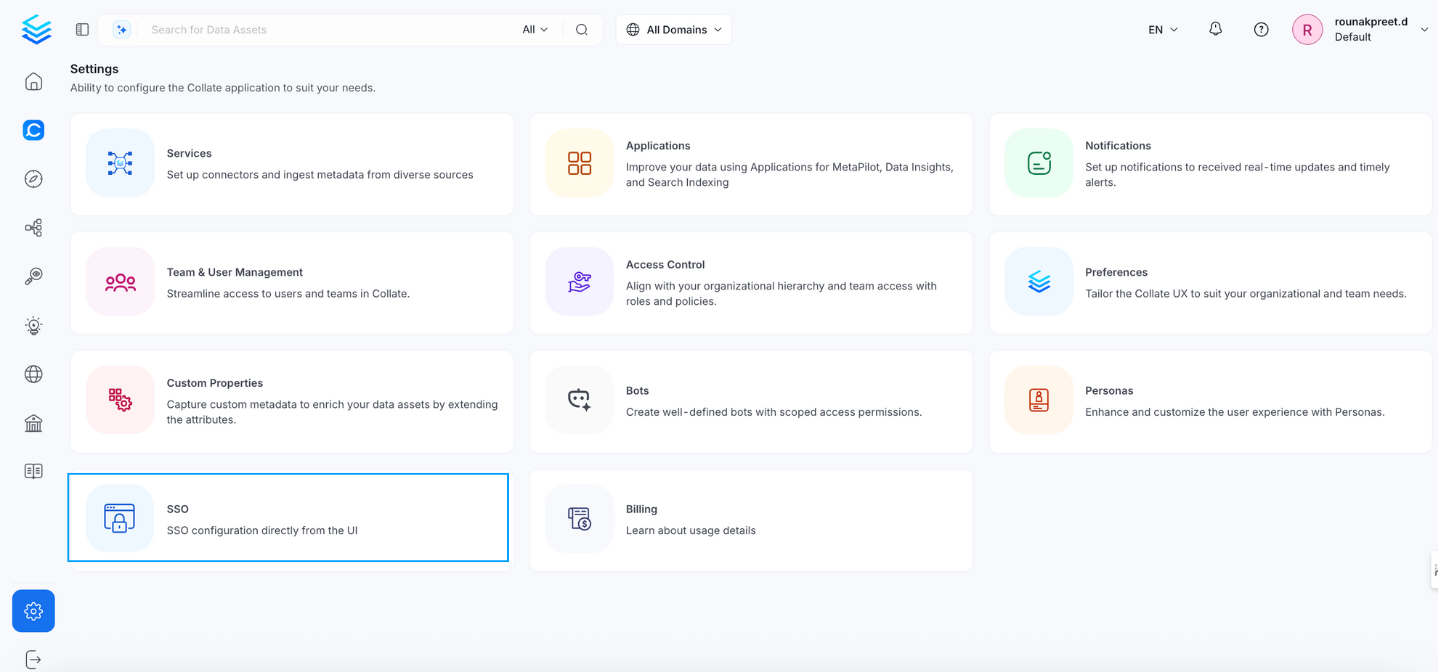Open Billing to learn about usage details
This screenshot has height=672, width=1438.
coord(750,519)
